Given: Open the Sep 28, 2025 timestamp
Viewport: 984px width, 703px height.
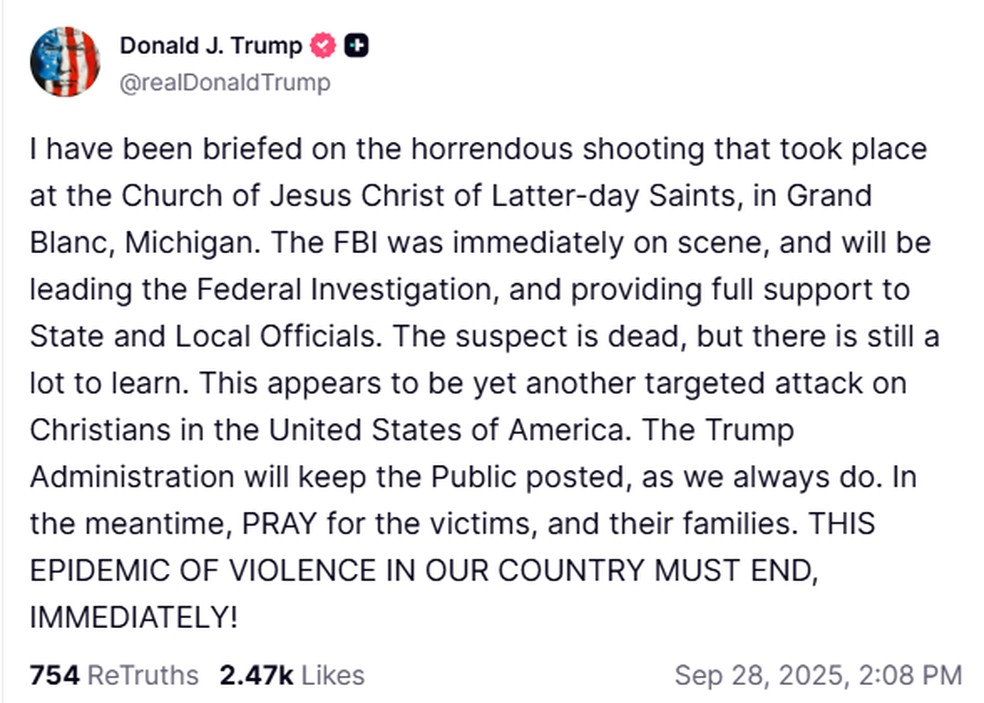Looking at the screenshot, I should coord(760,675).
